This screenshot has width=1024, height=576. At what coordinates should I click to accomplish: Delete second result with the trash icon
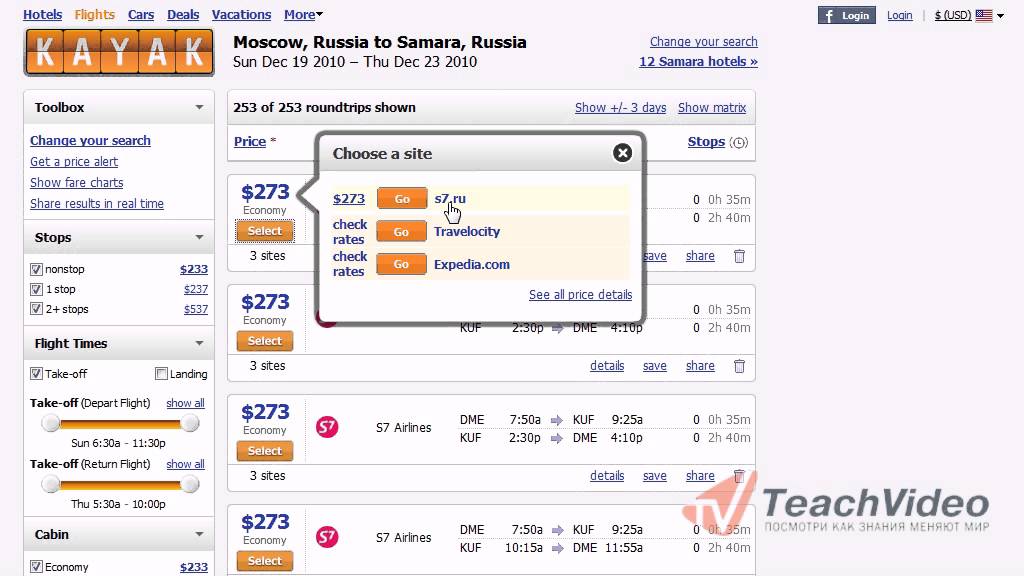739,366
